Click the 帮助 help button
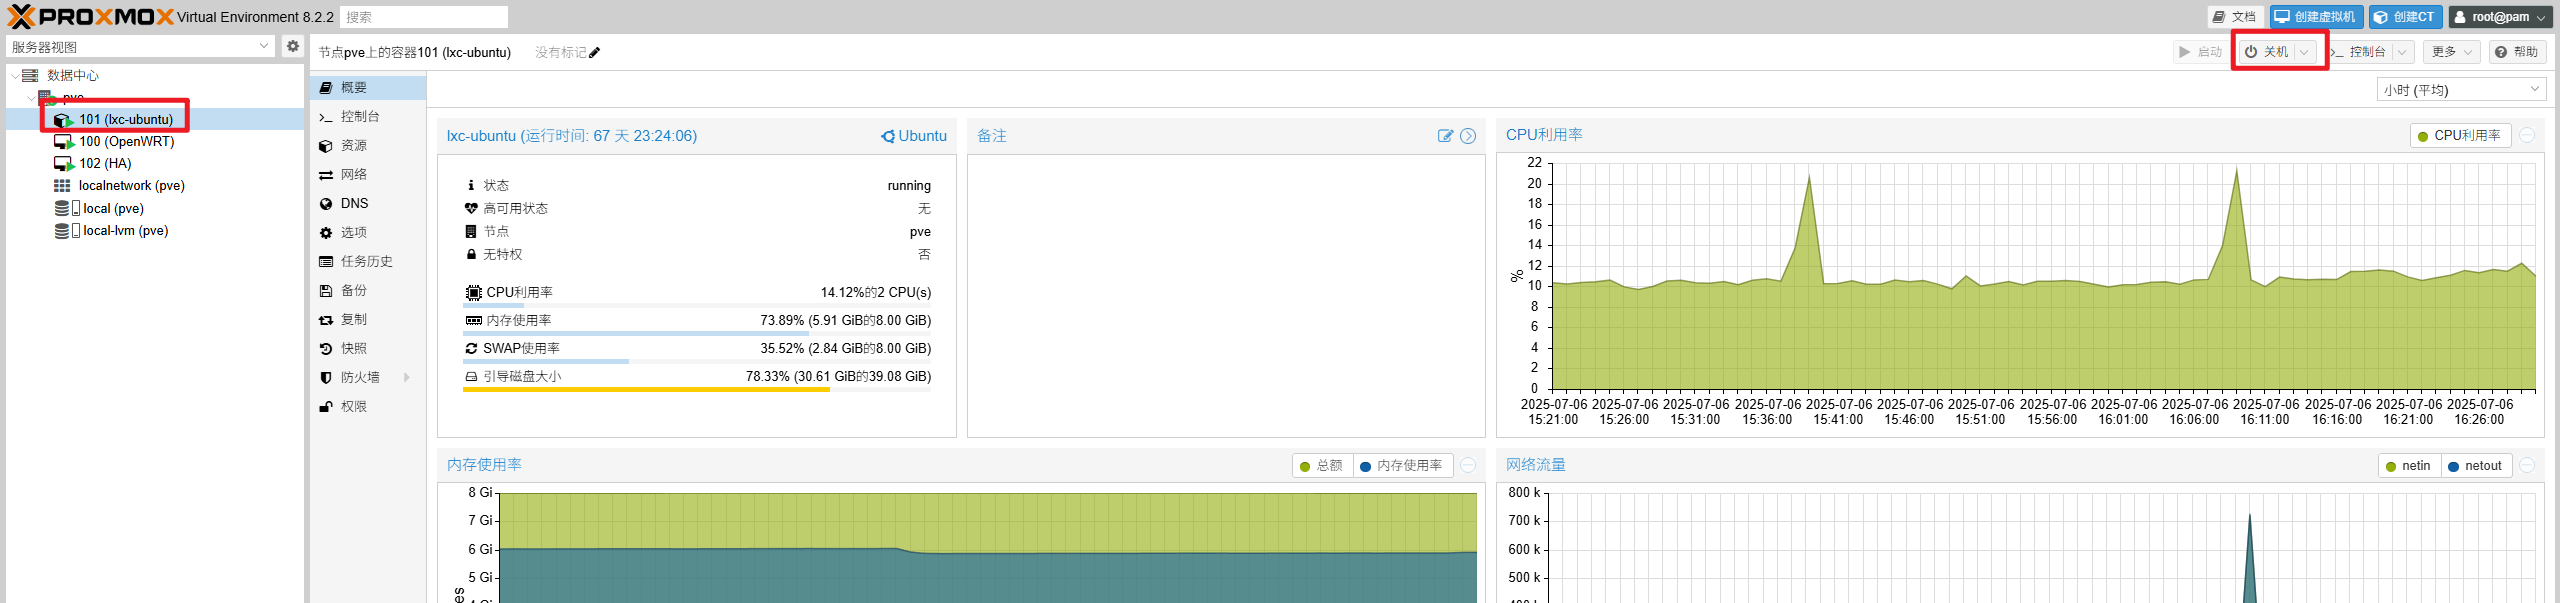This screenshot has width=2560, height=603. [x=2517, y=52]
